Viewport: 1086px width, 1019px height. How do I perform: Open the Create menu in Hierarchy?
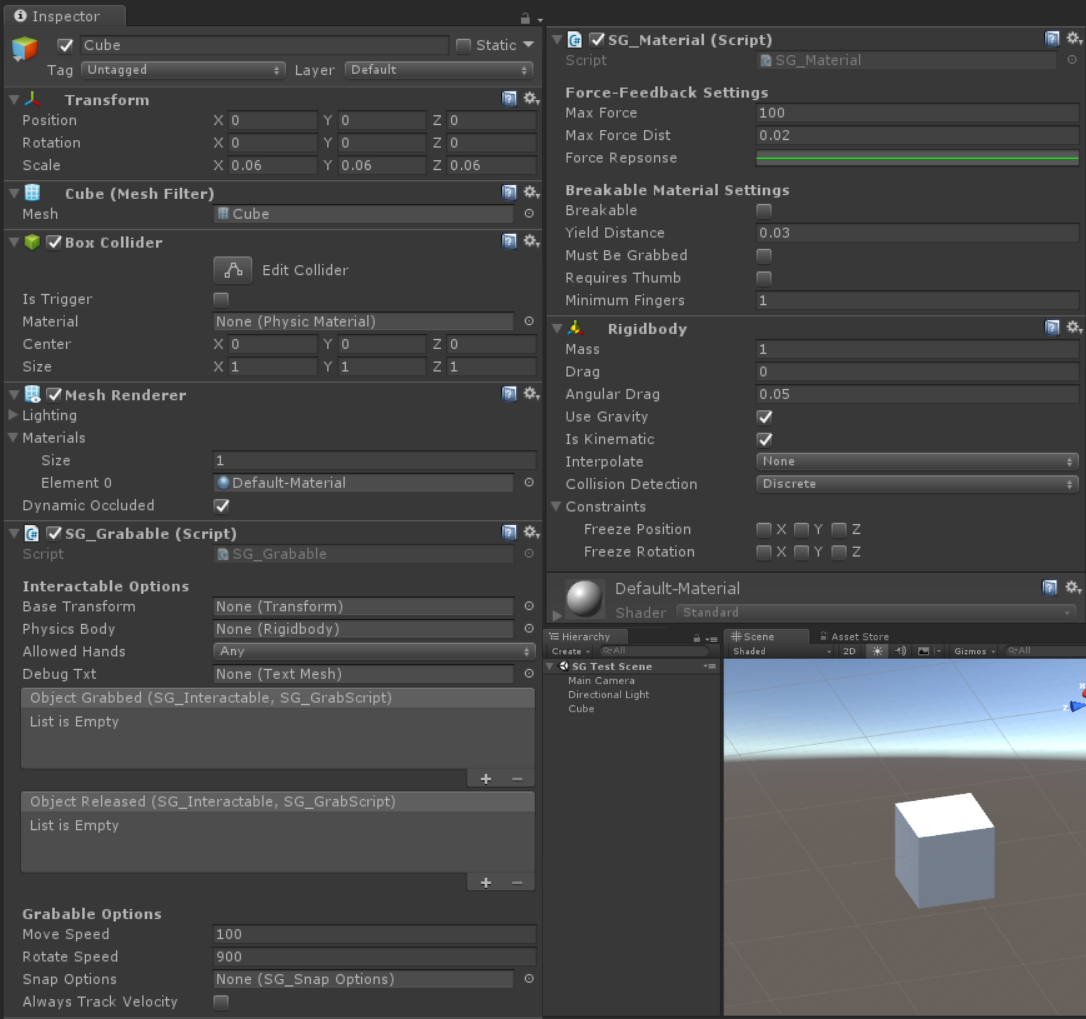pos(568,651)
